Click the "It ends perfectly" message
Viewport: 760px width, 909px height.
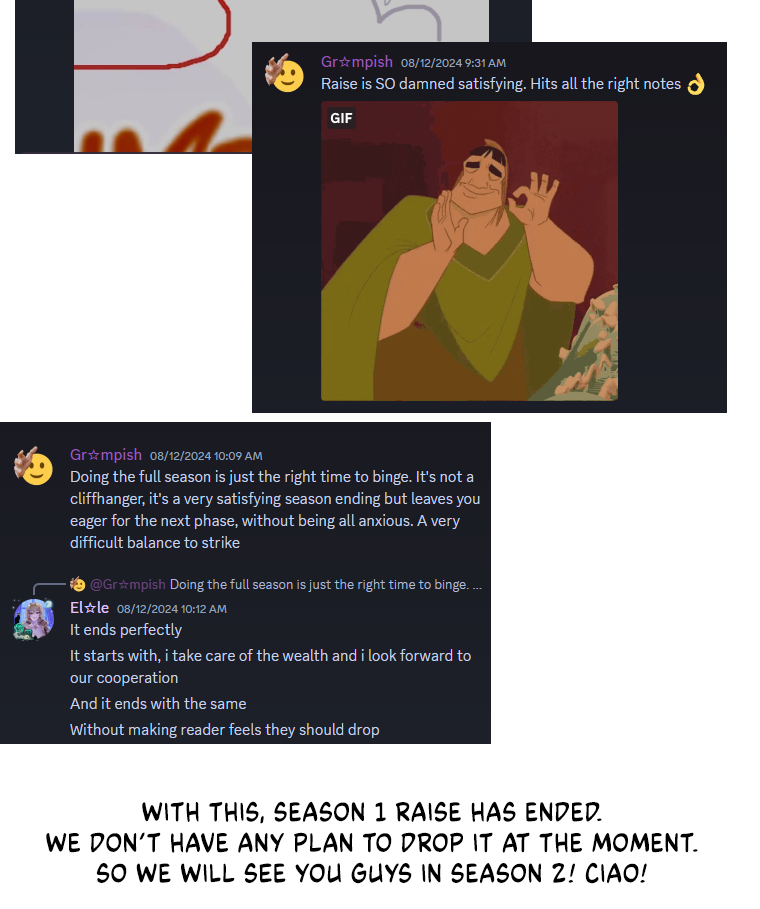126,630
